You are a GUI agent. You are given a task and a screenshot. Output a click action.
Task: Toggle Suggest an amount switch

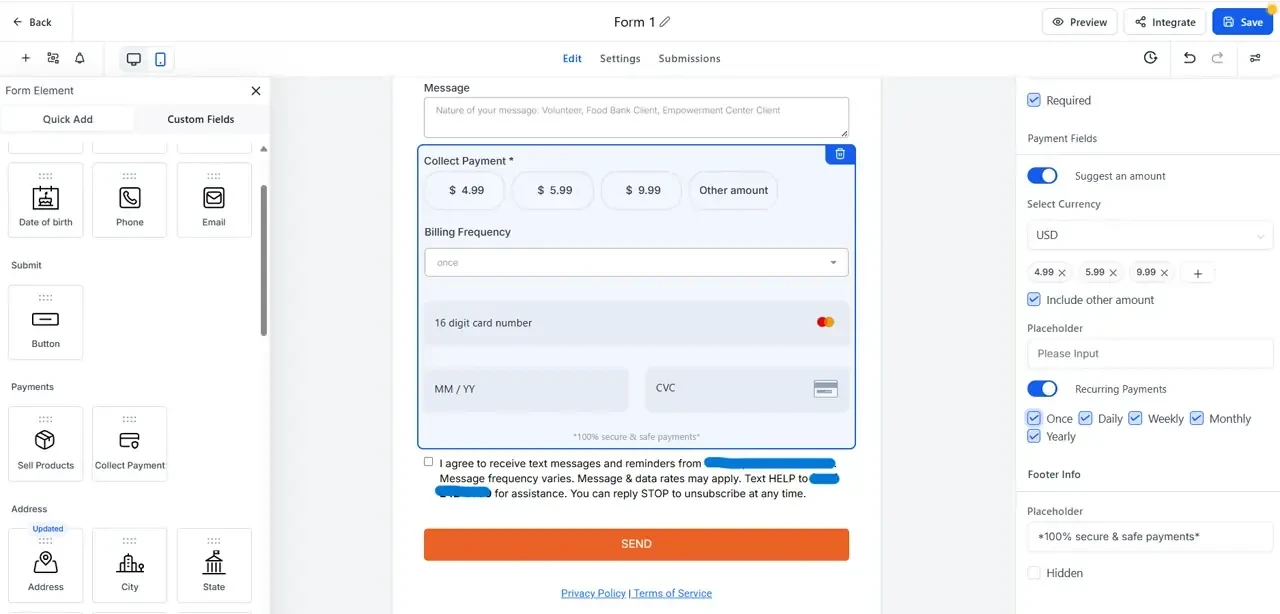(1042, 176)
